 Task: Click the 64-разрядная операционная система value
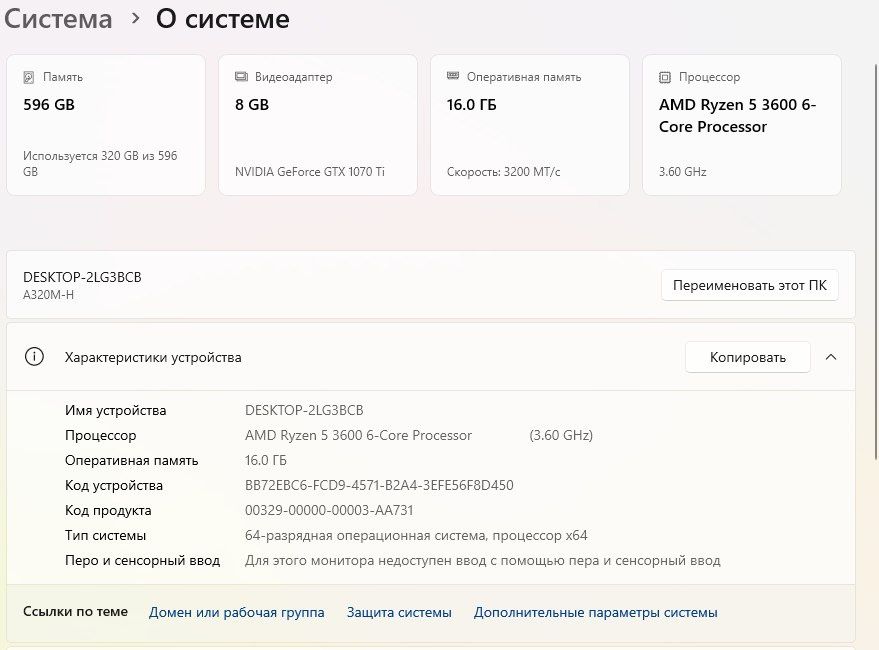[x=416, y=535]
